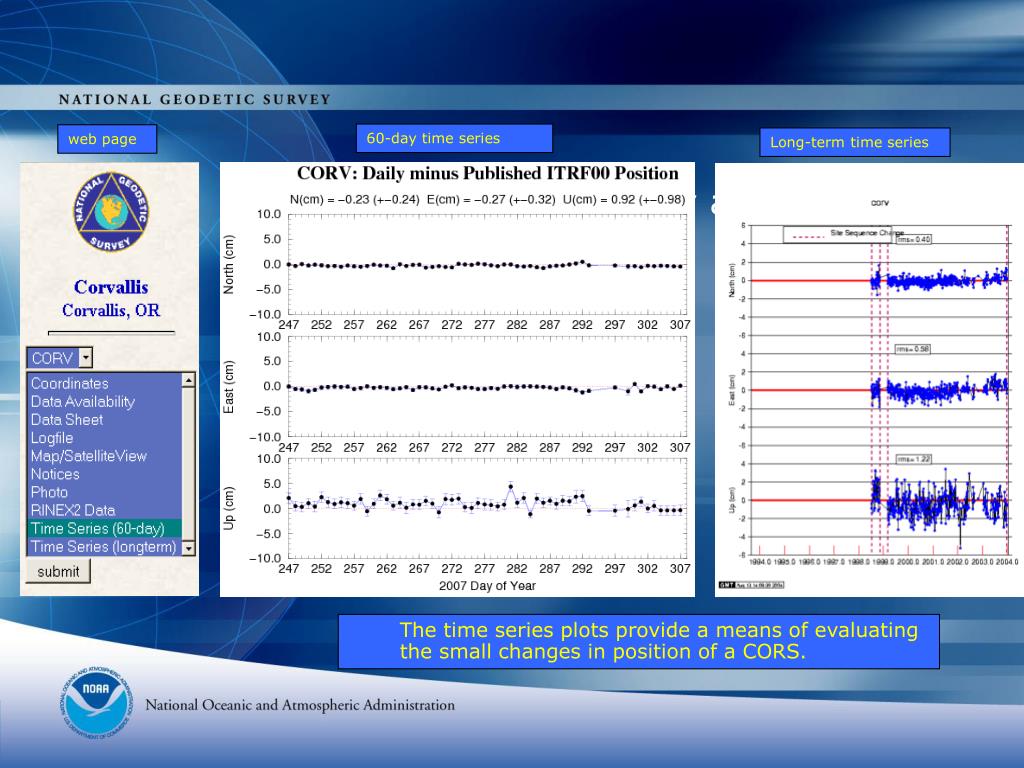Click the NOAA logo emblem
The height and width of the screenshot is (768, 1024).
96,704
